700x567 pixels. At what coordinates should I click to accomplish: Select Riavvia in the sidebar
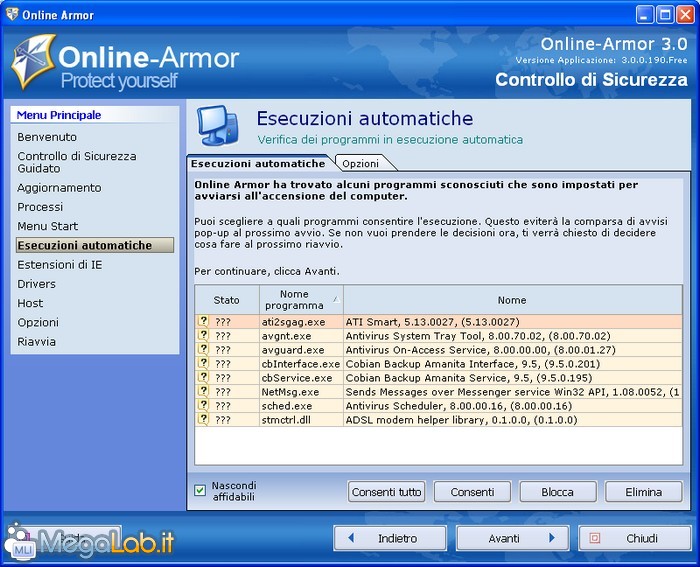(37, 342)
